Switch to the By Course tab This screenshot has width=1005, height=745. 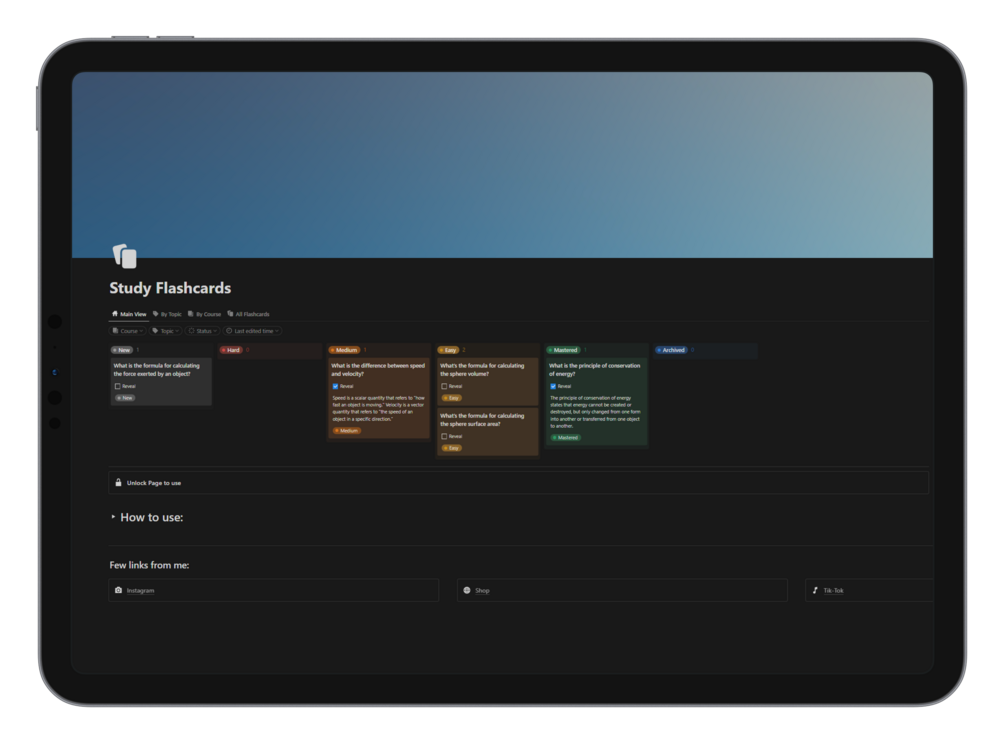click(204, 314)
